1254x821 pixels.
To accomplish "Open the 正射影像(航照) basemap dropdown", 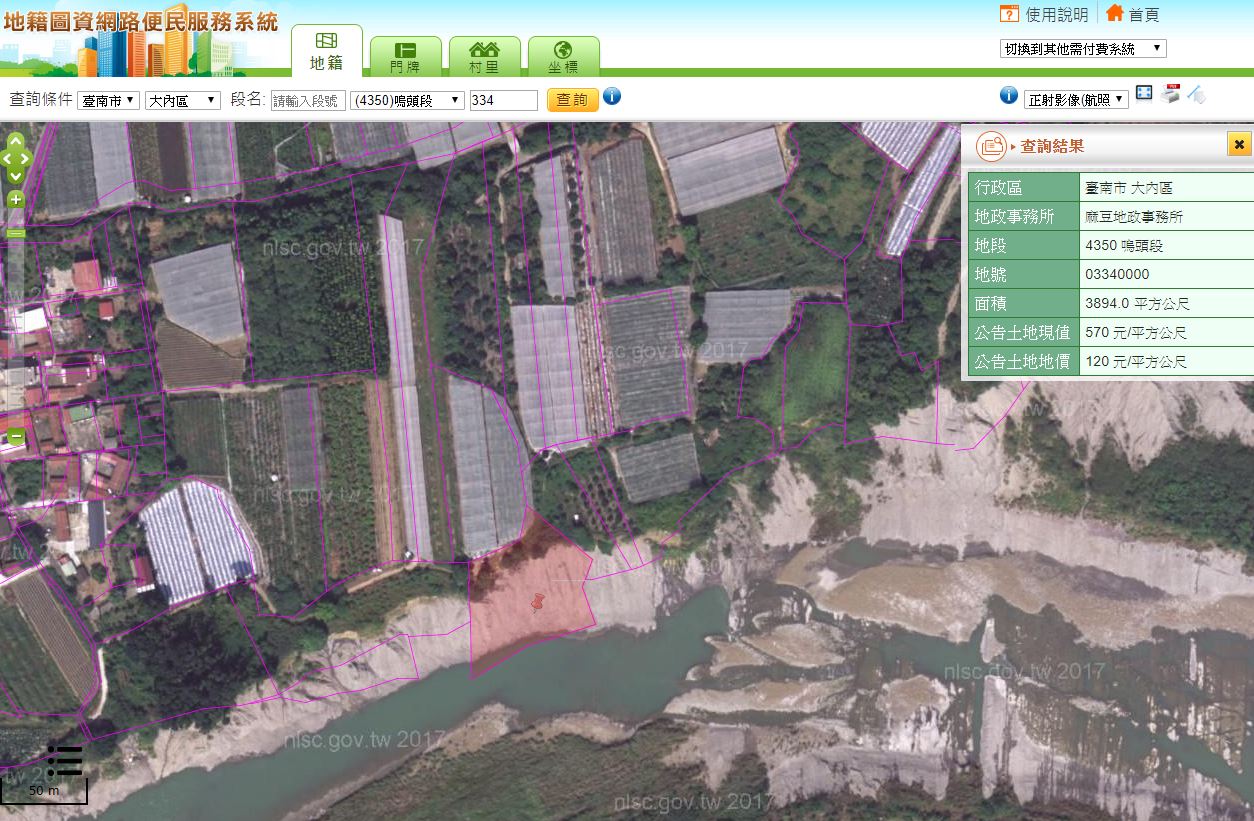I will pyautogui.click(x=1076, y=98).
